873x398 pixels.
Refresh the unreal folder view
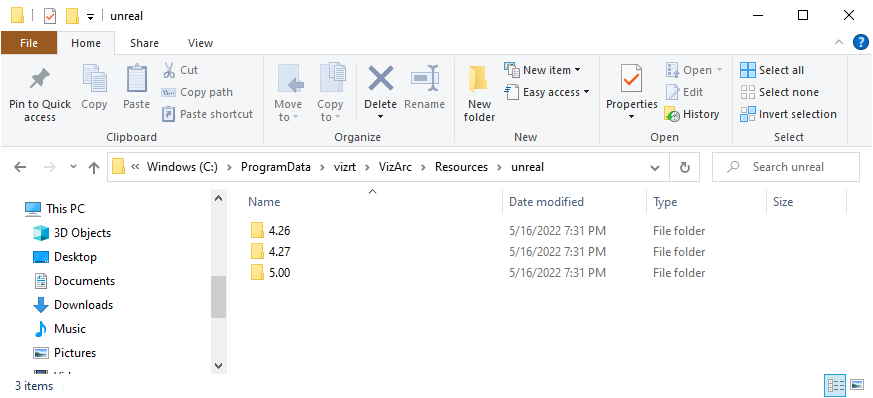pyautogui.click(x=685, y=167)
